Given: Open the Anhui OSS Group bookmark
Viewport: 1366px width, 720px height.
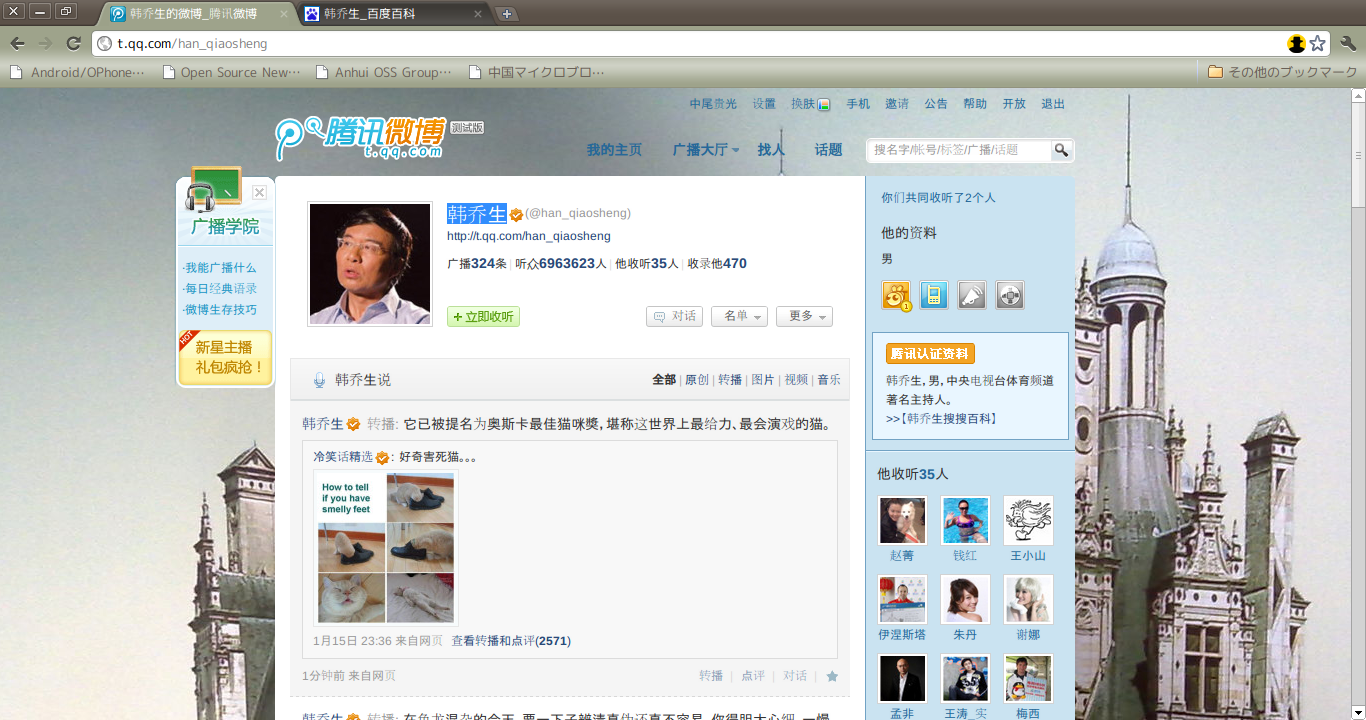Looking at the screenshot, I should pos(384,72).
